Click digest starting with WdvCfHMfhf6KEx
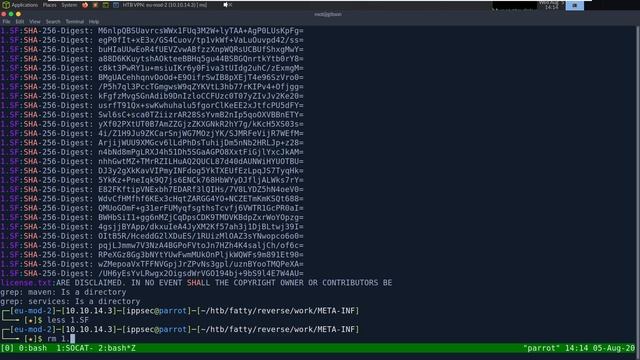 tap(200, 199)
